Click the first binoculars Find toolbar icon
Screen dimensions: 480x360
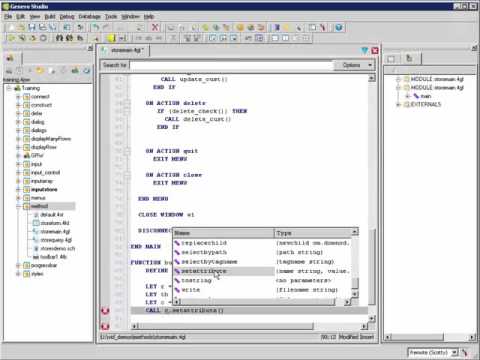click(59, 38)
